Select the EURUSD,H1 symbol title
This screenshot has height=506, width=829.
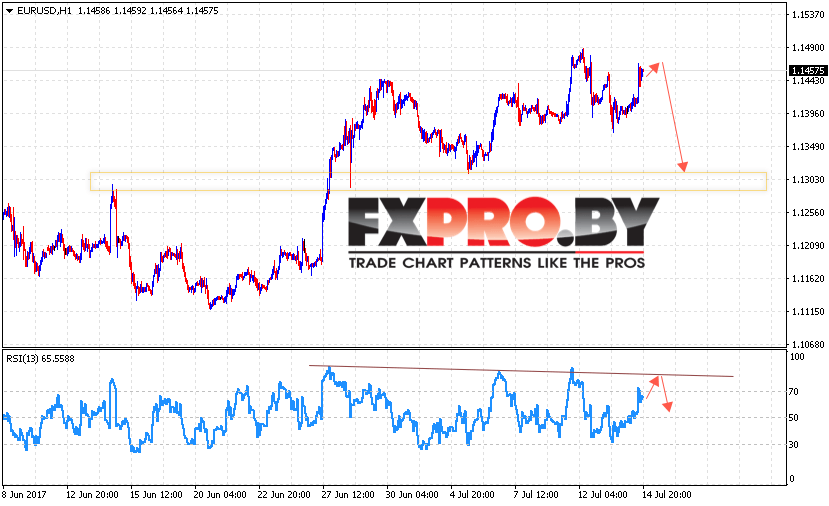(x=44, y=11)
